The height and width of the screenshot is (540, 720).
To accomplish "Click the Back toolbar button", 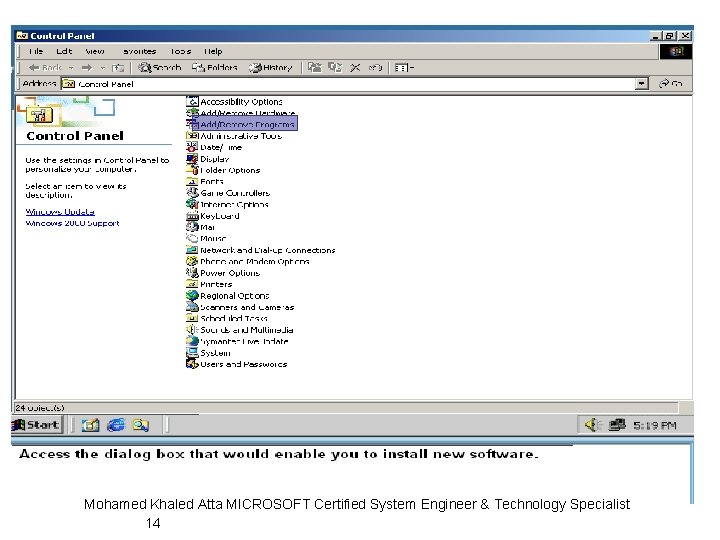I will [x=45, y=68].
